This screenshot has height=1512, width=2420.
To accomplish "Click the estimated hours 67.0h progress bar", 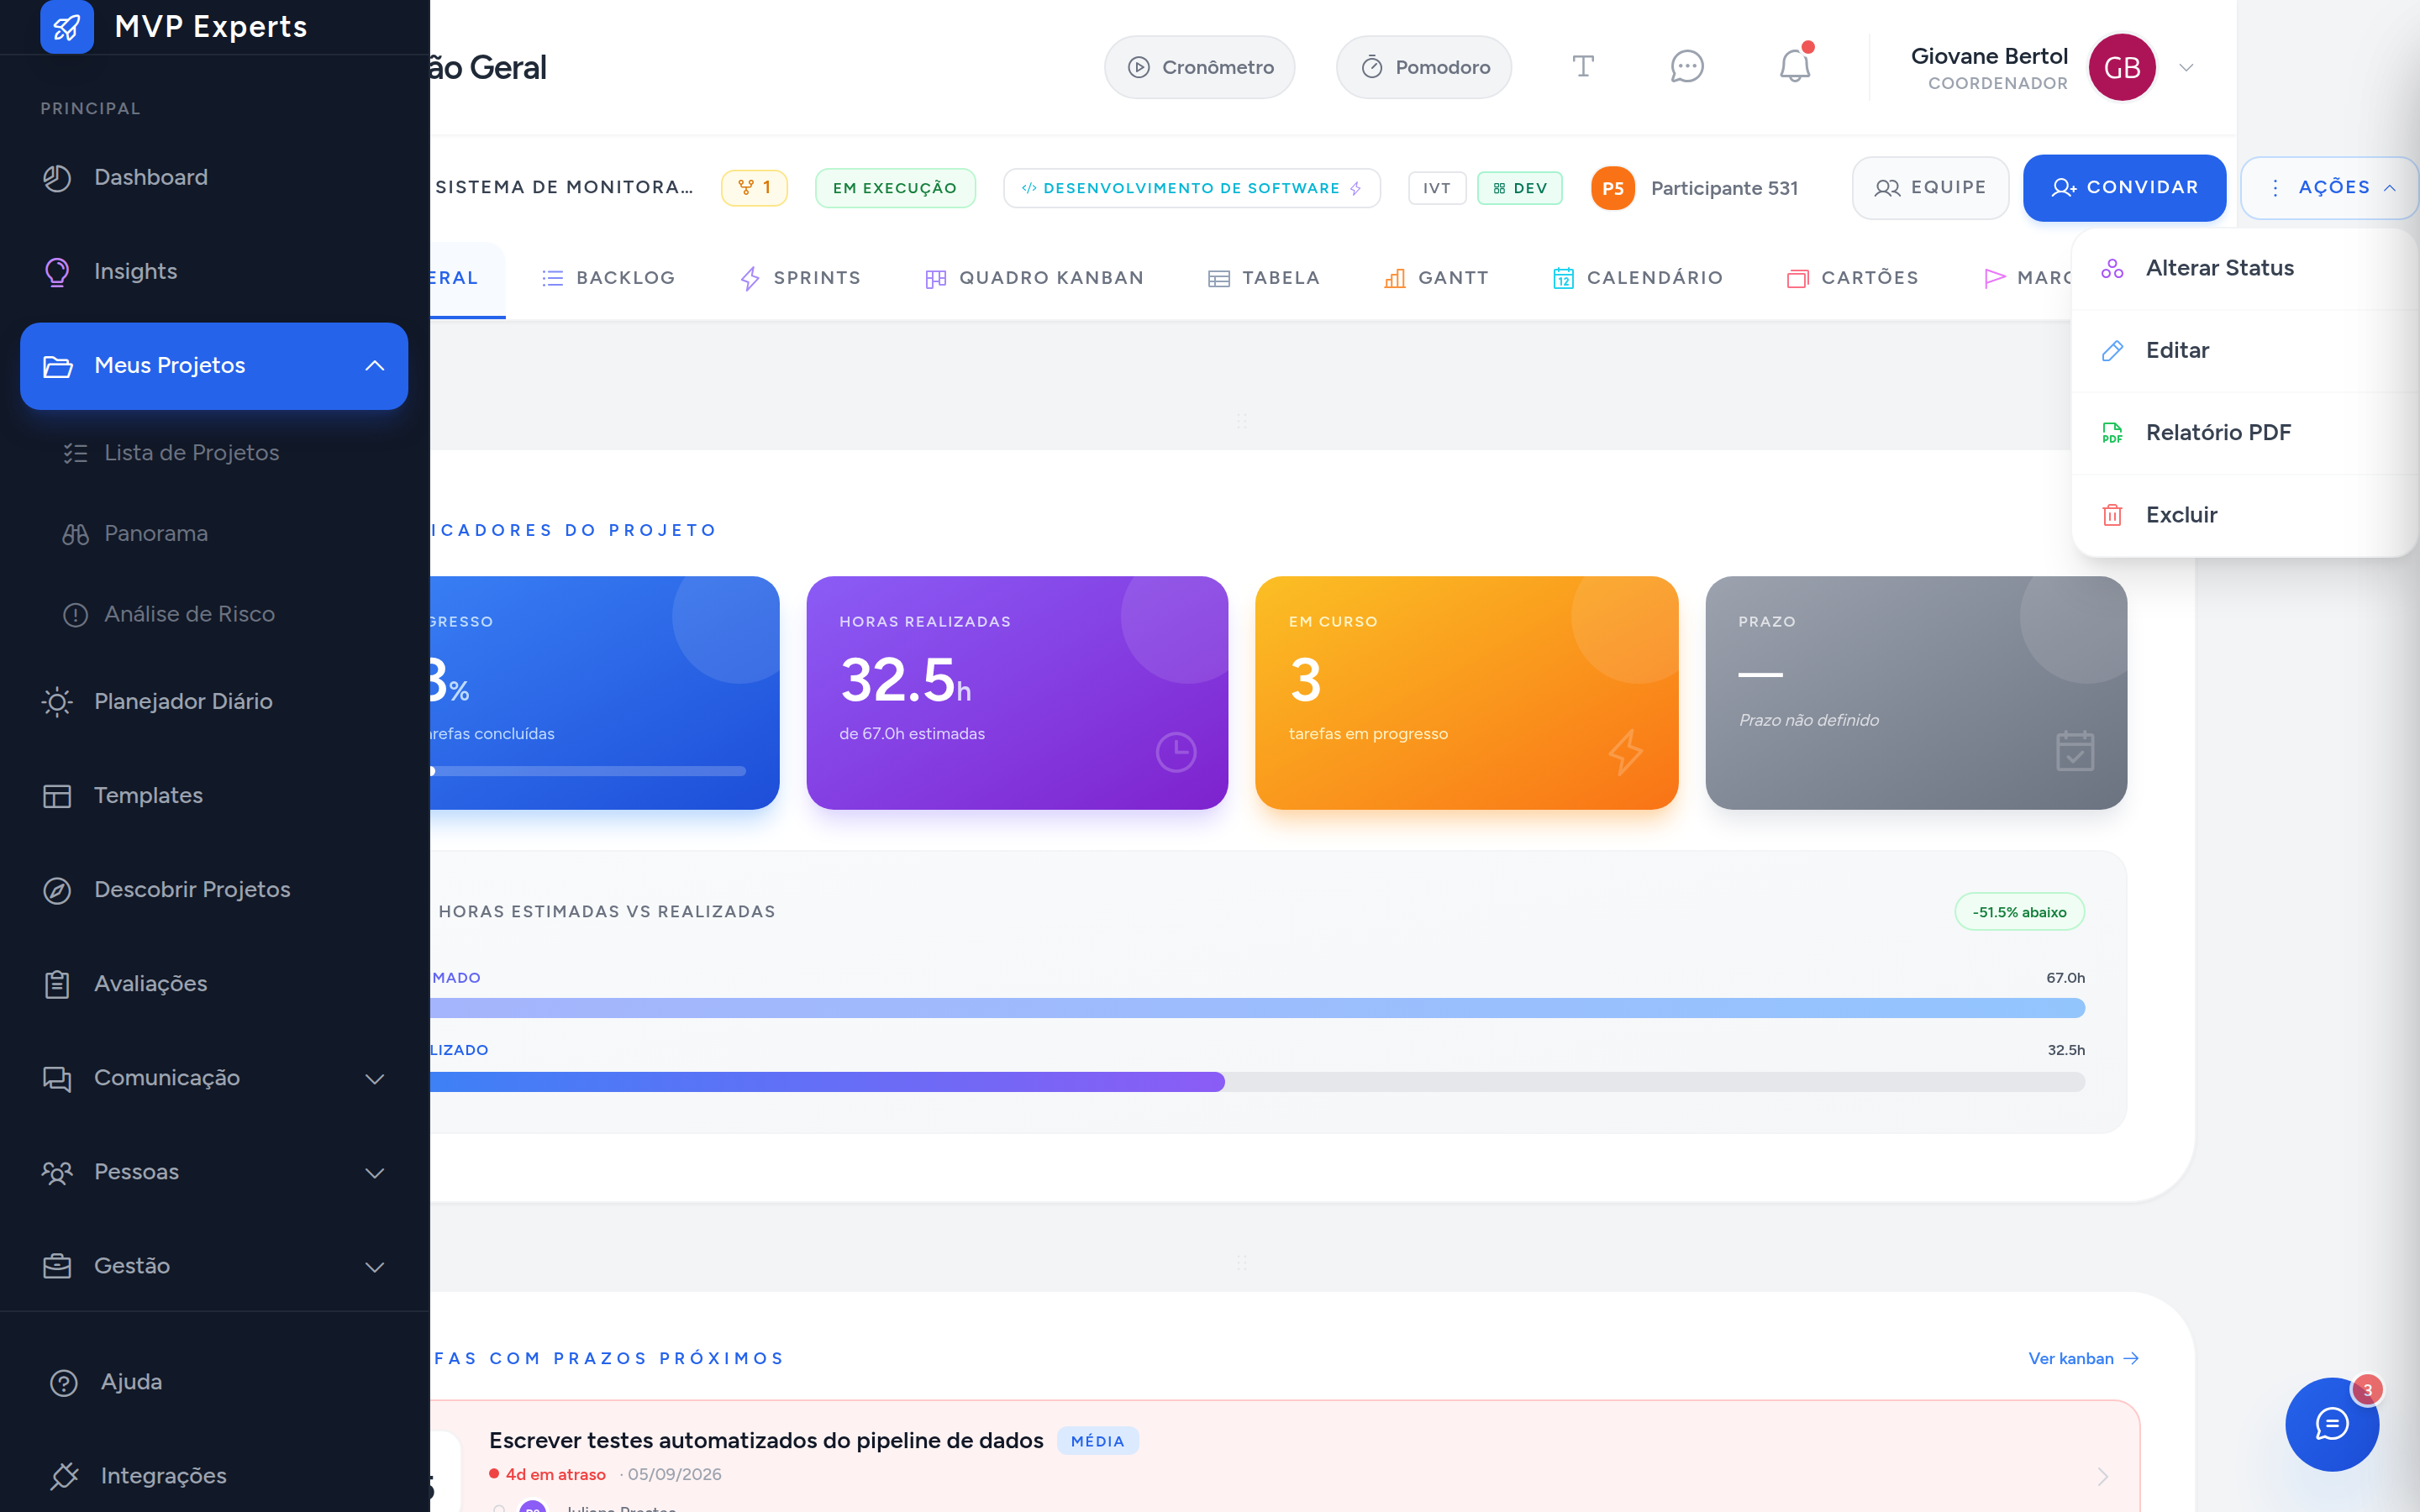I will [x=1258, y=1008].
